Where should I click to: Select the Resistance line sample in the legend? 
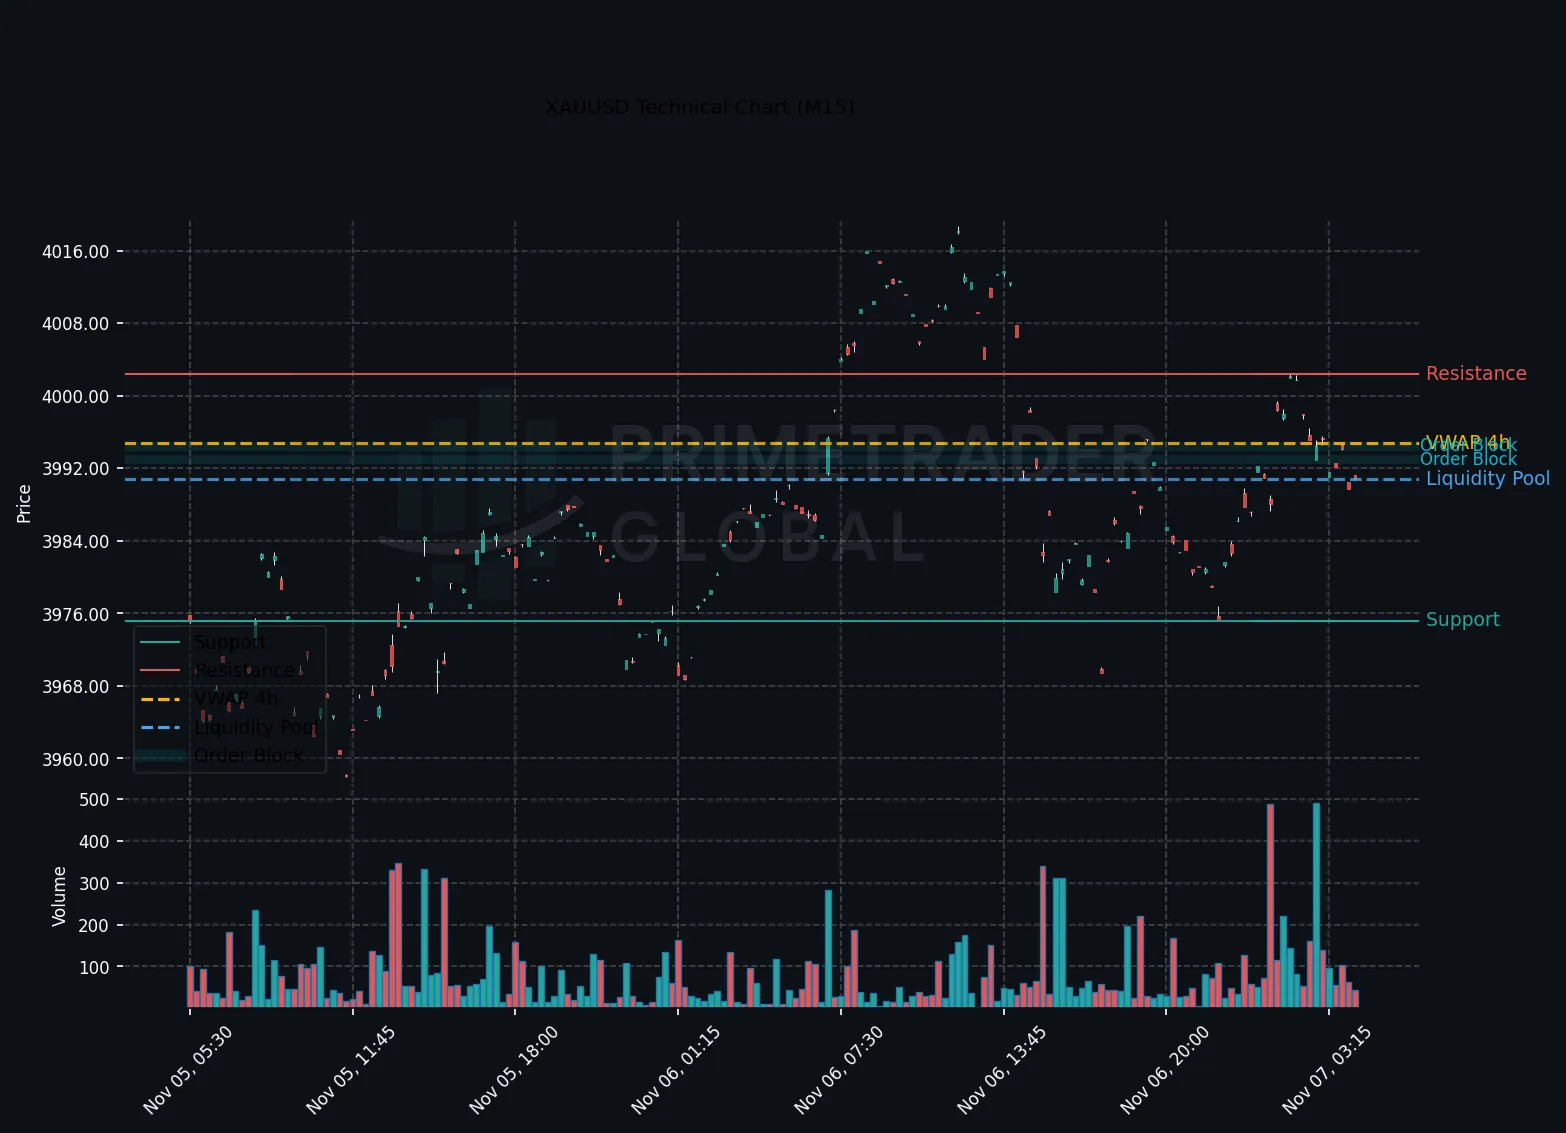(160, 671)
